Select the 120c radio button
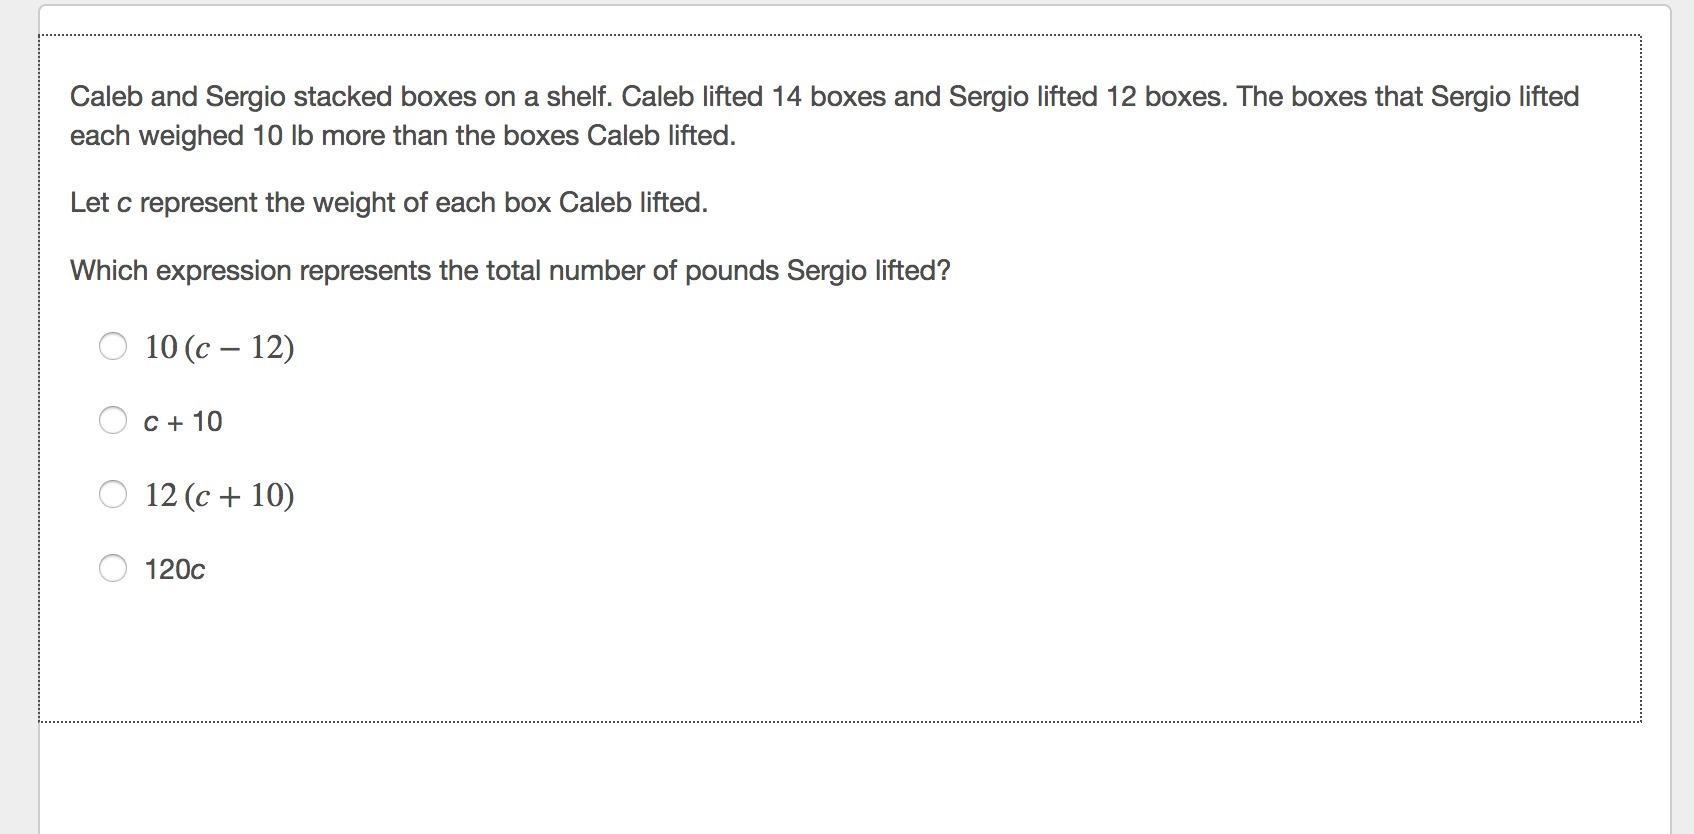The height and width of the screenshot is (834, 1694). [113, 568]
